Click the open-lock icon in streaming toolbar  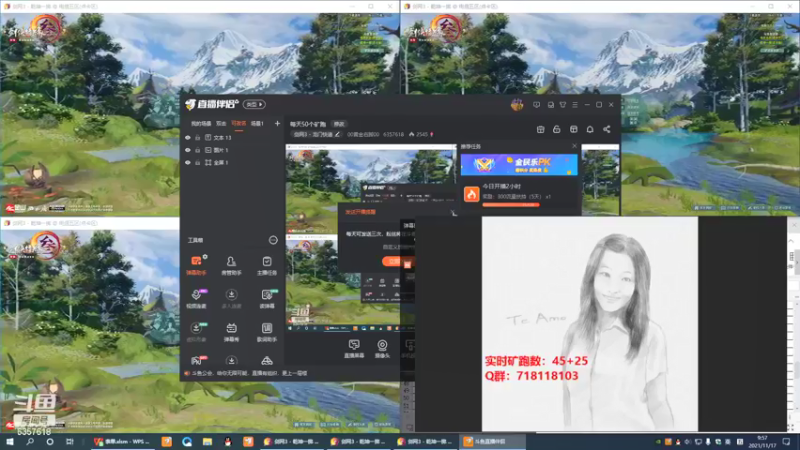tap(557, 130)
